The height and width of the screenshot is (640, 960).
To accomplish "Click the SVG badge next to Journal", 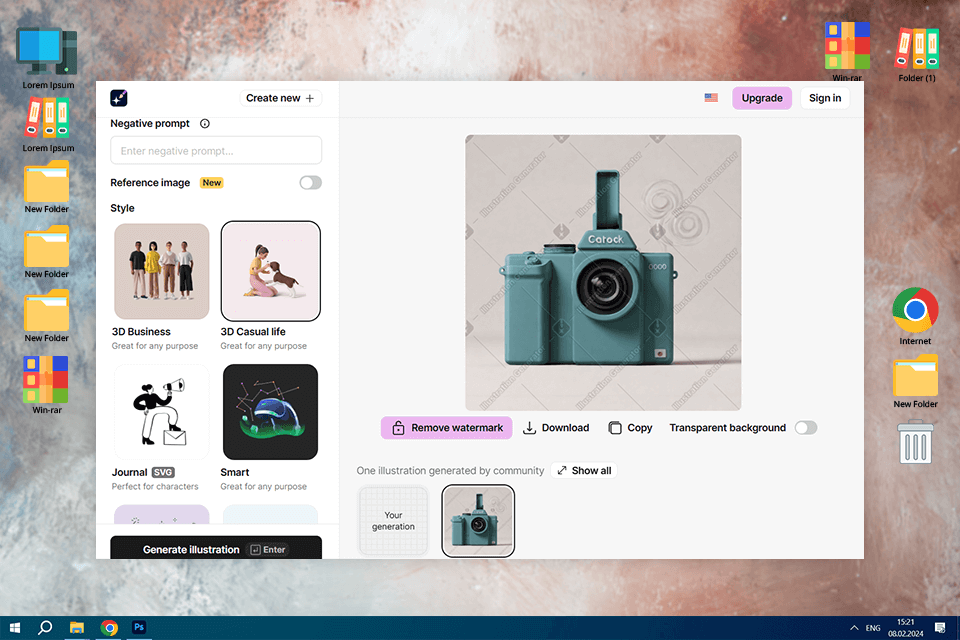I will click(163, 472).
